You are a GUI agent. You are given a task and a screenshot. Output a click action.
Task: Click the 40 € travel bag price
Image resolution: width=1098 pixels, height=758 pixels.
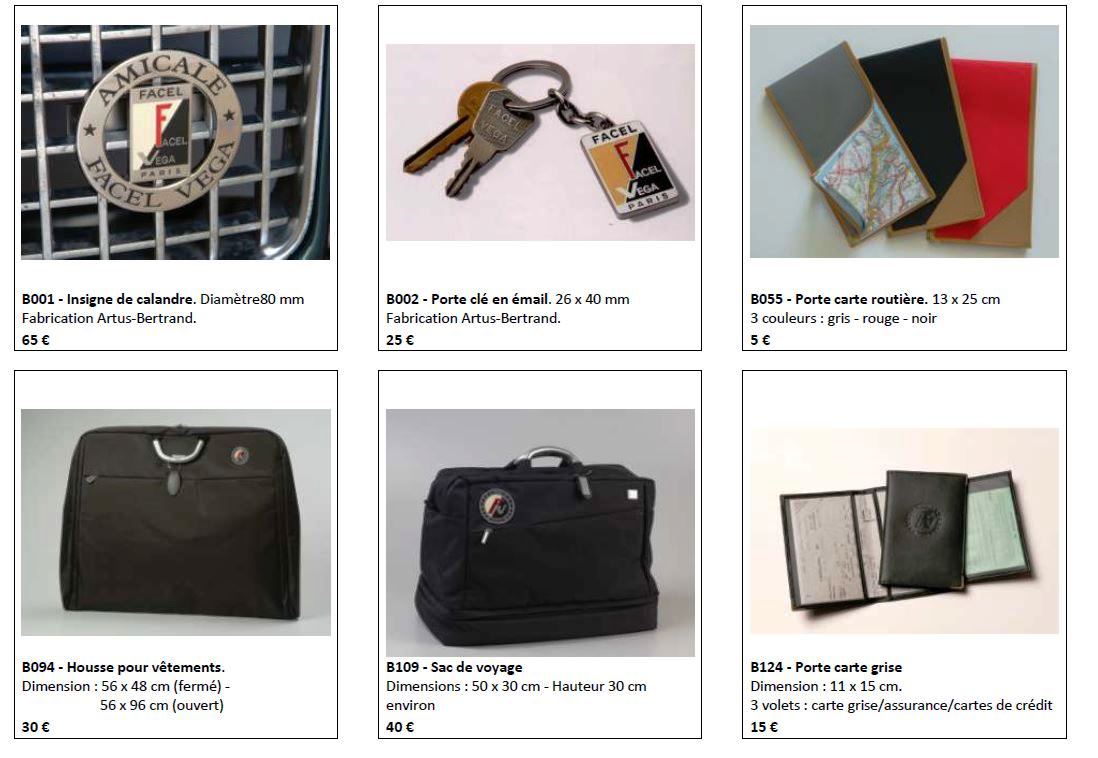(400, 727)
